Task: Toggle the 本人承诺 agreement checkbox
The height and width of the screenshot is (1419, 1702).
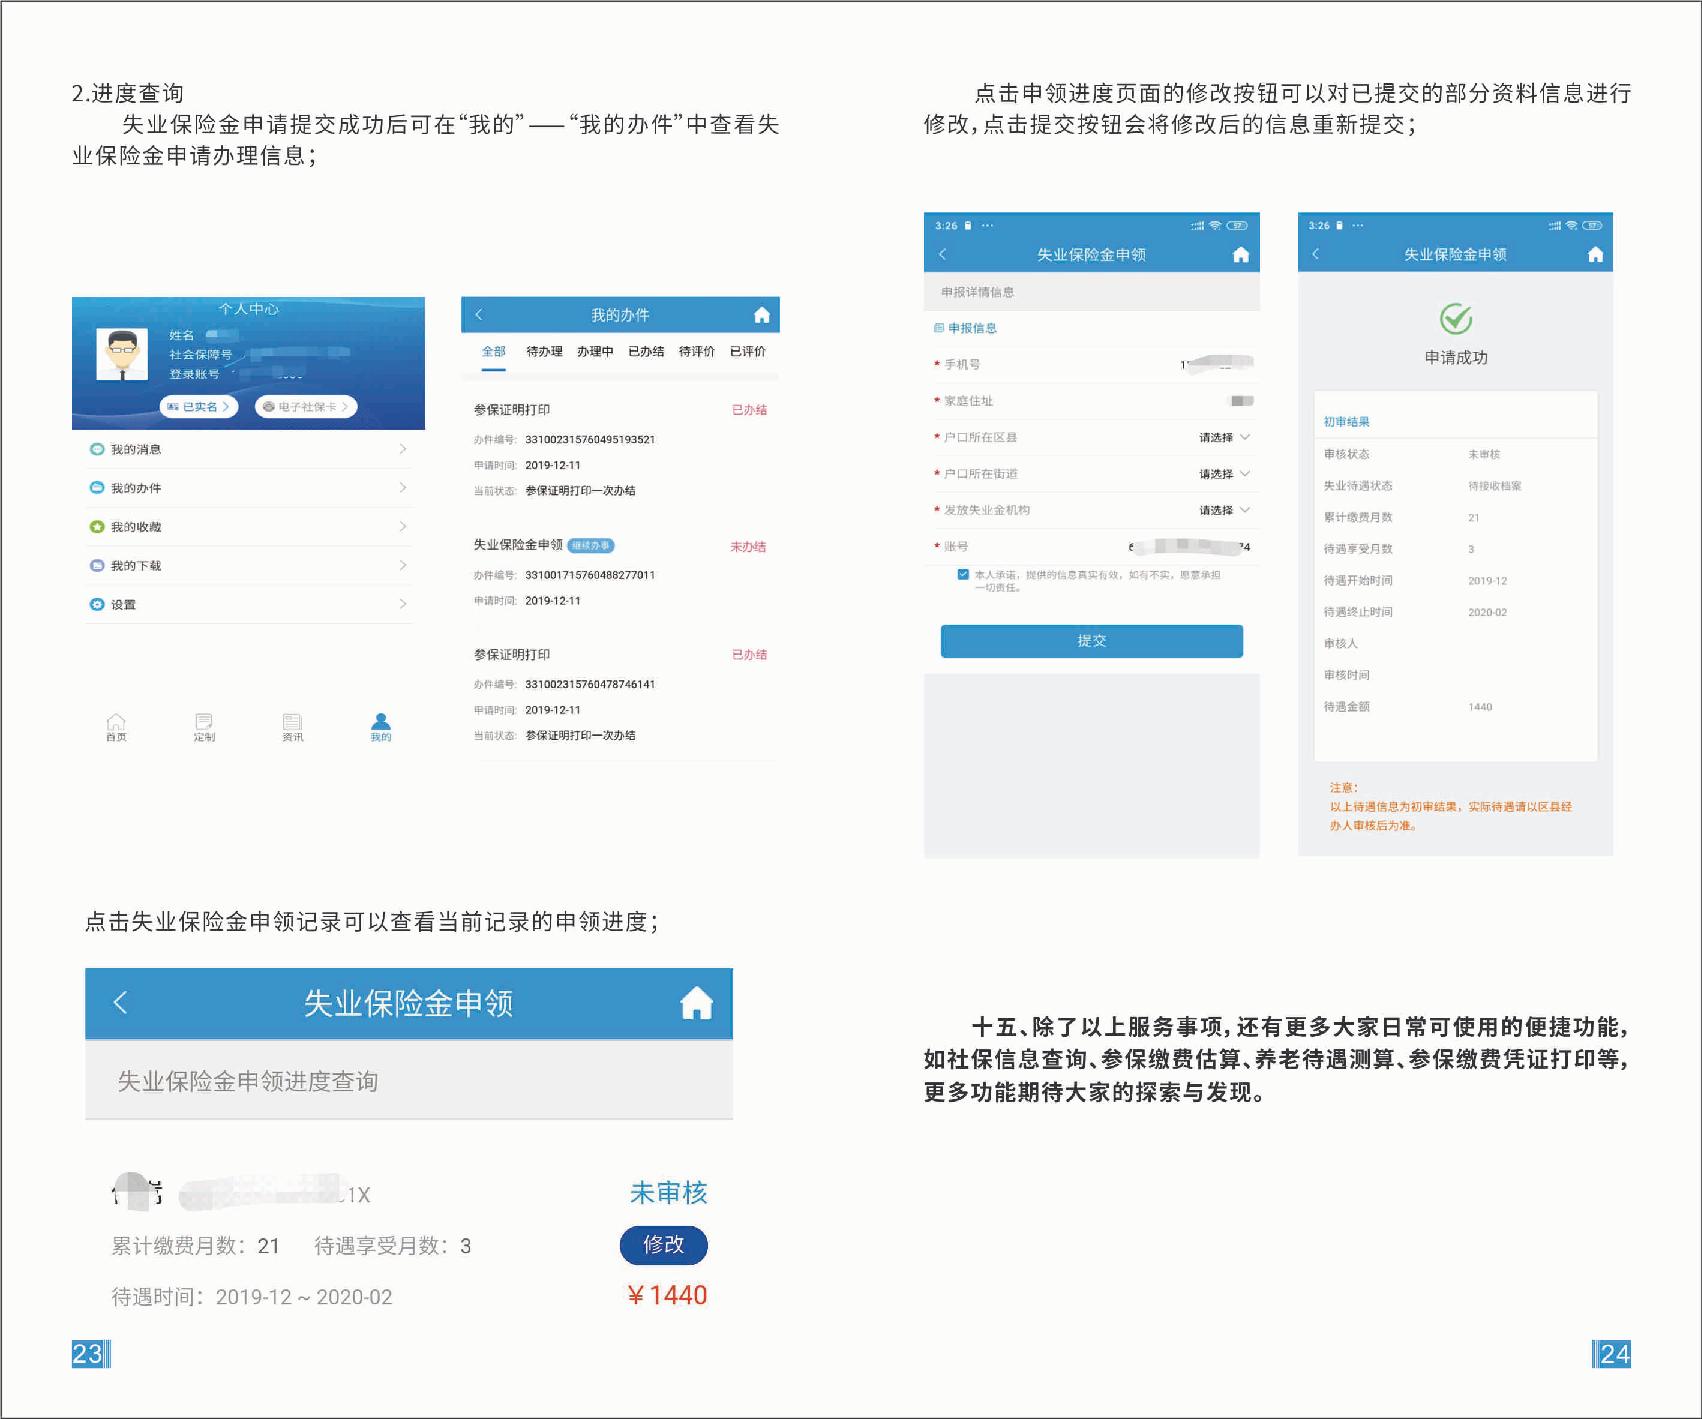Action: (963, 575)
